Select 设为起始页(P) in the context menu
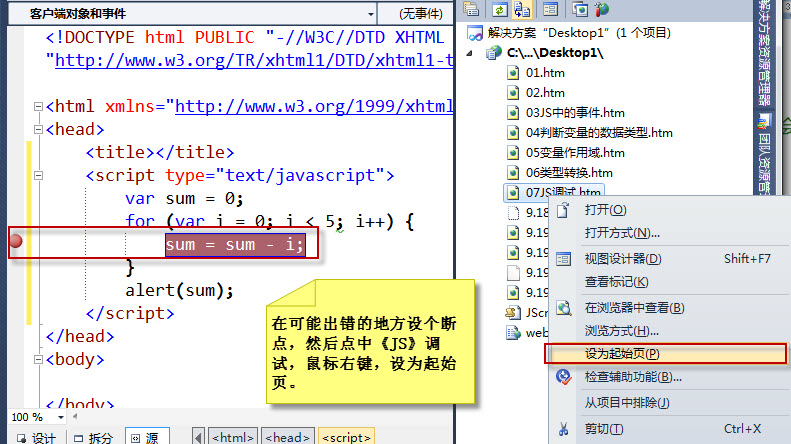Screen dimensions: 791x444 pyautogui.click(x=665, y=354)
